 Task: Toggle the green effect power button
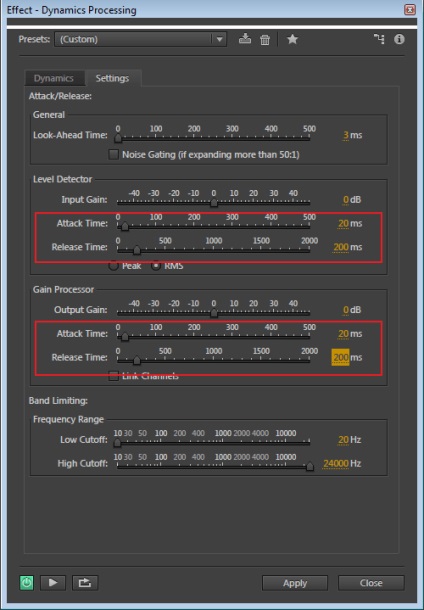pos(26,582)
